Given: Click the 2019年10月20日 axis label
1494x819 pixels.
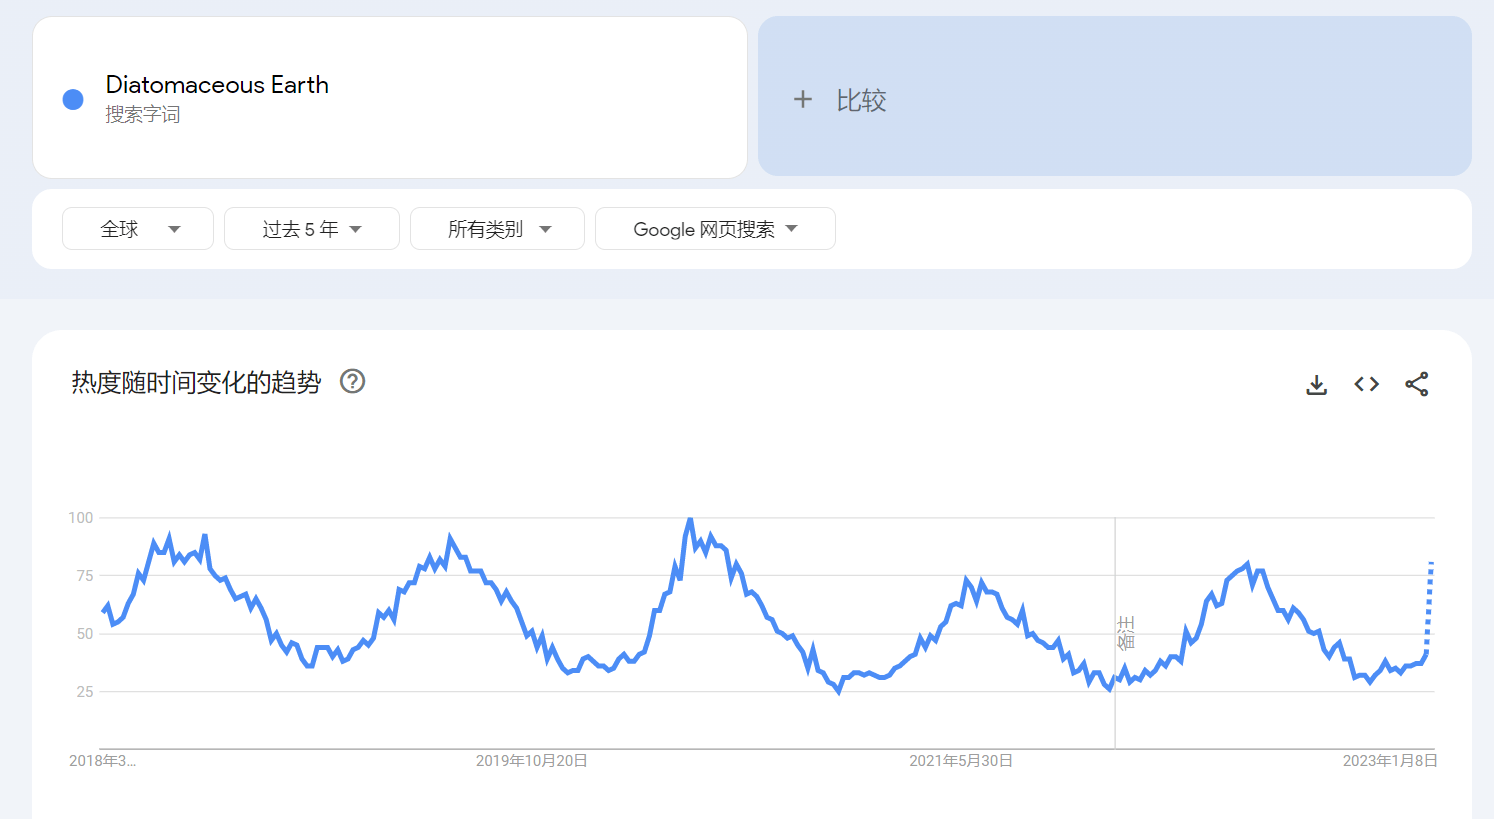Looking at the screenshot, I should click(531, 761).
